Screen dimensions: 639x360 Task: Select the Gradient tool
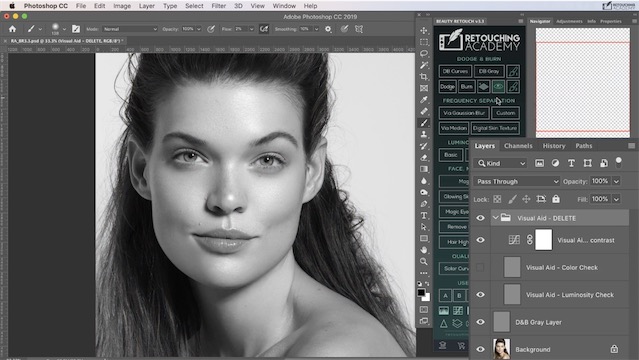pos(424,169)
